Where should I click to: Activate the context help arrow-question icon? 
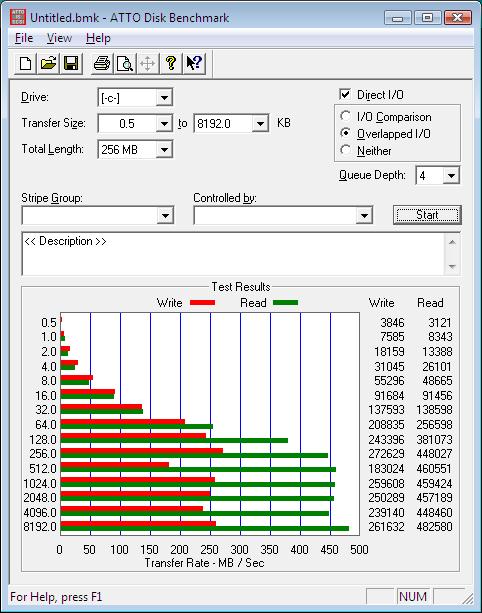(194, 63)
